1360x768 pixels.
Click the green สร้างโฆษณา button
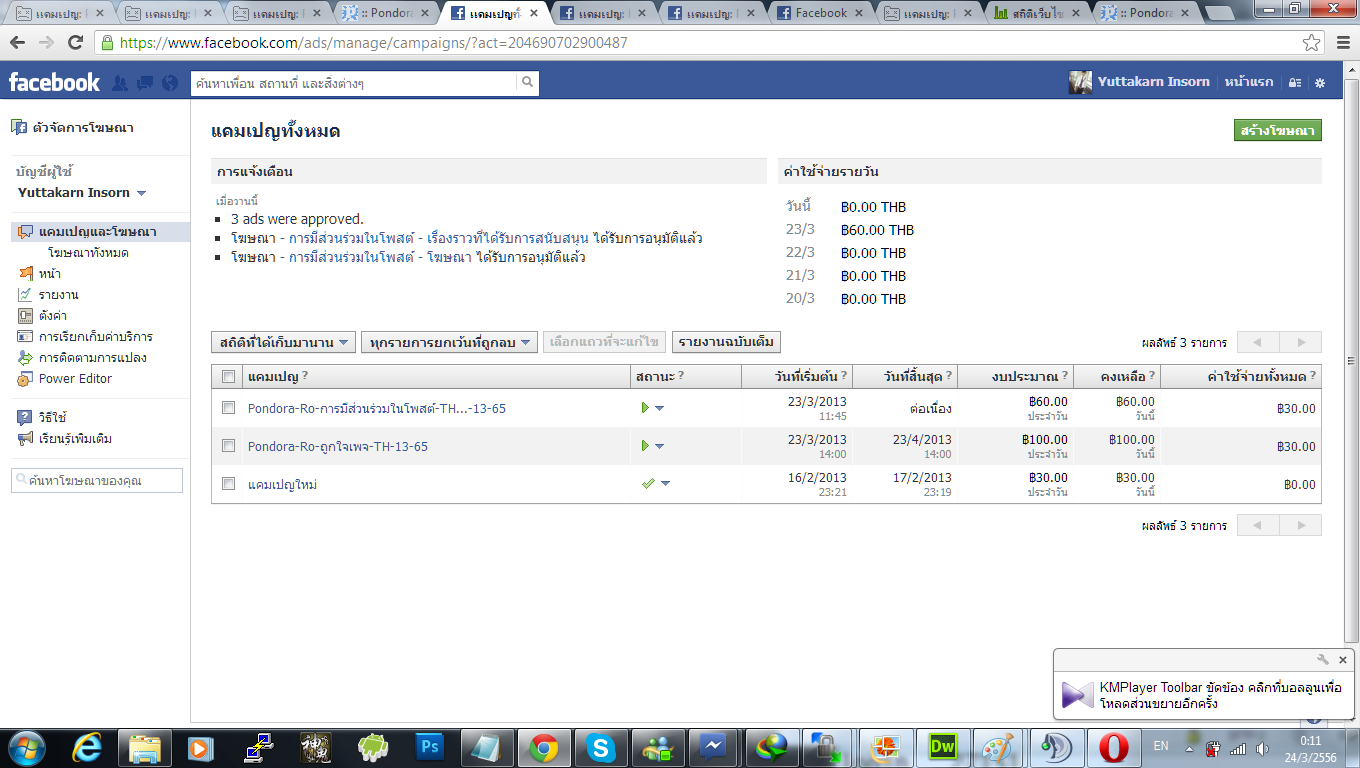pos(1278,131)
